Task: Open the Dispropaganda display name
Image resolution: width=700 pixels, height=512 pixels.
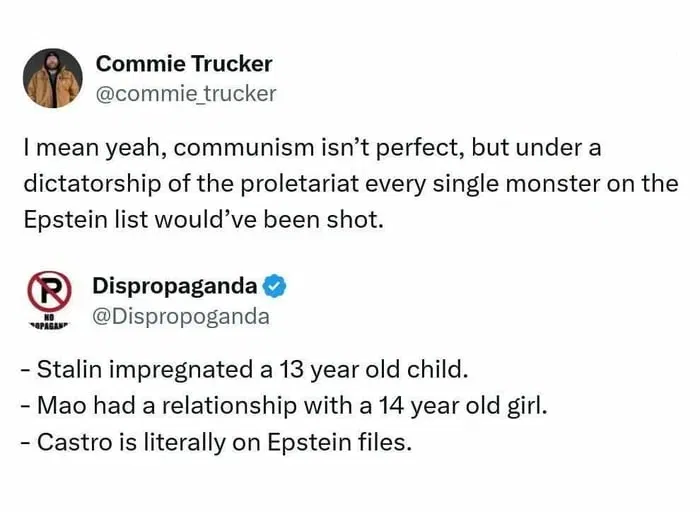Action: (x=174, y=286)
